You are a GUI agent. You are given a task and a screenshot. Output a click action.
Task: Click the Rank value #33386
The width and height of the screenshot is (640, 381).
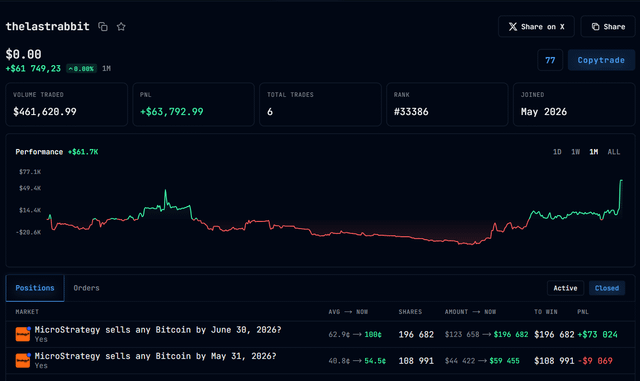point(411,111)
